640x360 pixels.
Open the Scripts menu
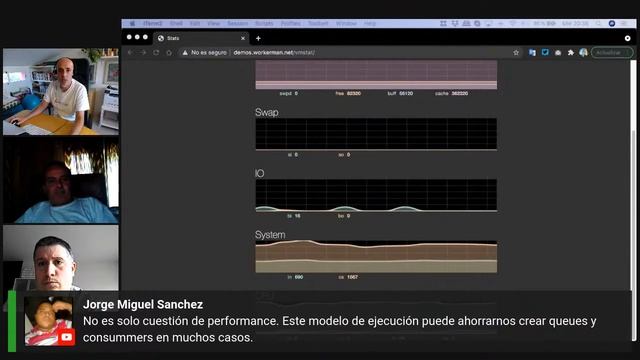click(x=264, y=24)
